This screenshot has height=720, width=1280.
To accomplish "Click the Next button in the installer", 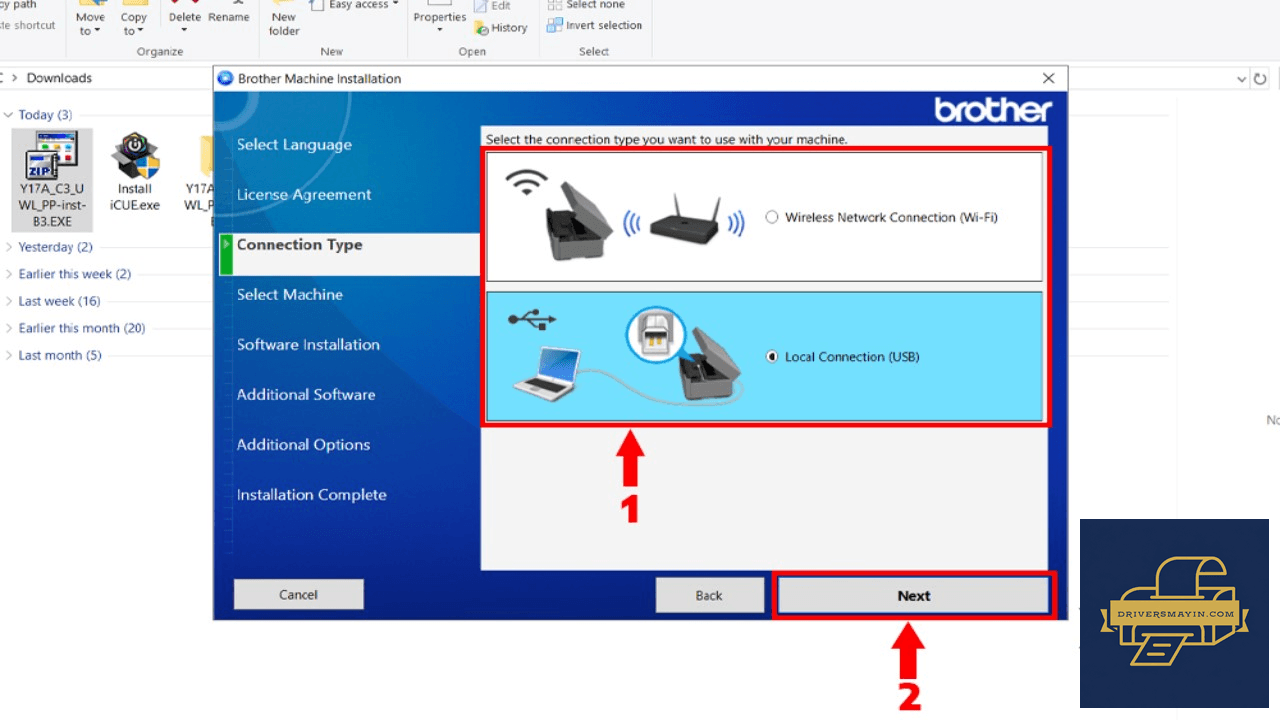I will (913, 595).
